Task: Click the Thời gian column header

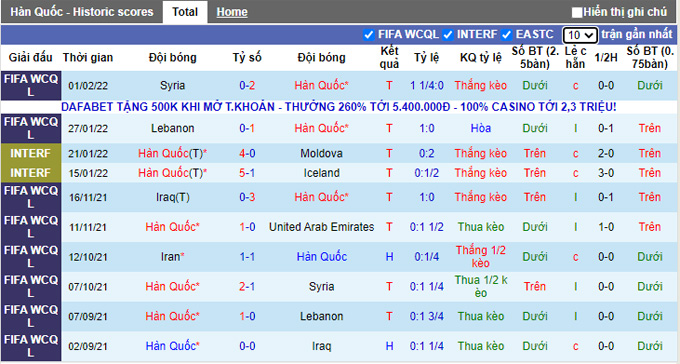Action: (x=88, y=57)
